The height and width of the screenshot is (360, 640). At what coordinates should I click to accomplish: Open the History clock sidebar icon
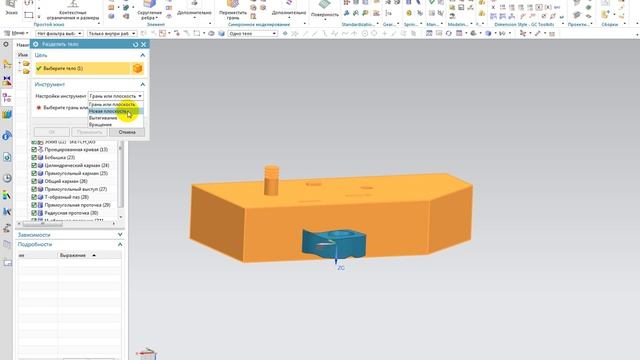7,178
